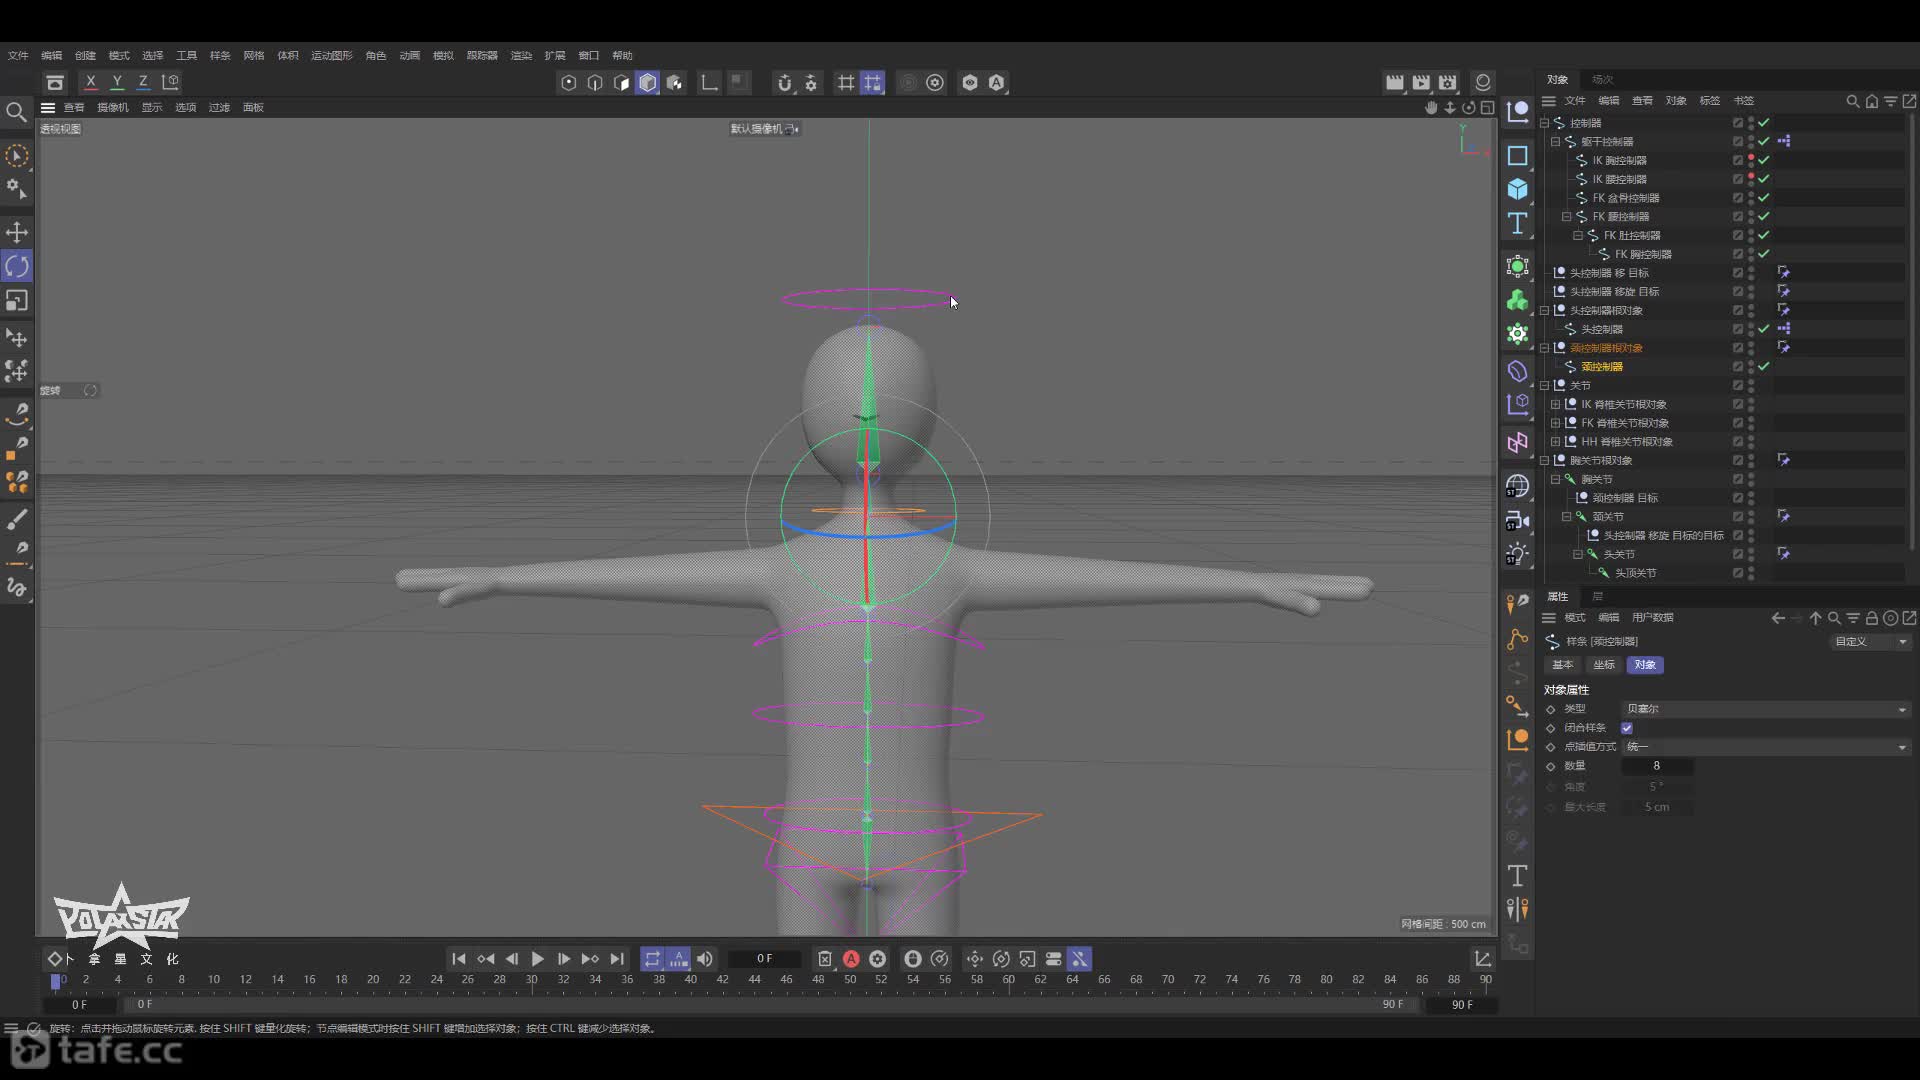Switch to the 层 tab
The image size is (1920, 1080).
(x=1597, y=596)
